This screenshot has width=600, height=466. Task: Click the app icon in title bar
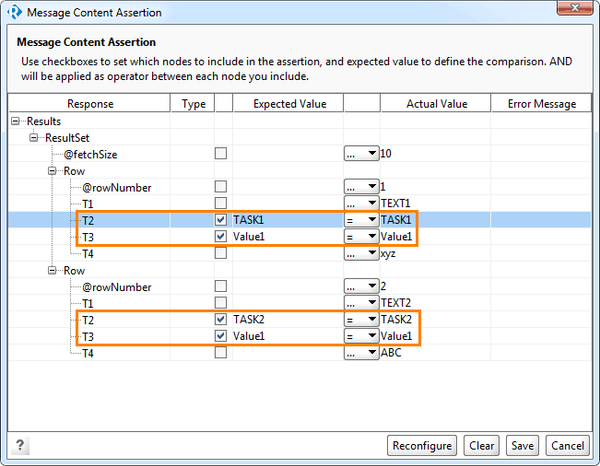click(x=14, y=12)
